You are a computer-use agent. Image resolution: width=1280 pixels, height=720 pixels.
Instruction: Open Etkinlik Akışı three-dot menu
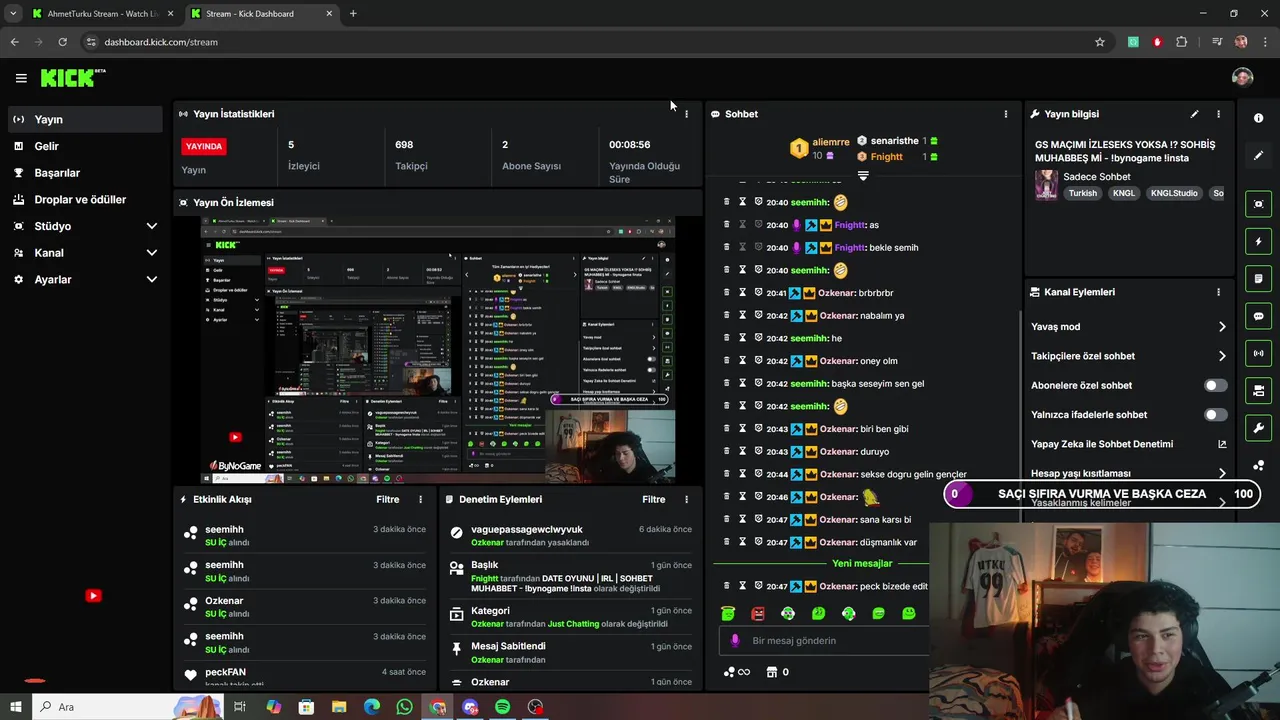pyautogui.click(x=420, y=499)
